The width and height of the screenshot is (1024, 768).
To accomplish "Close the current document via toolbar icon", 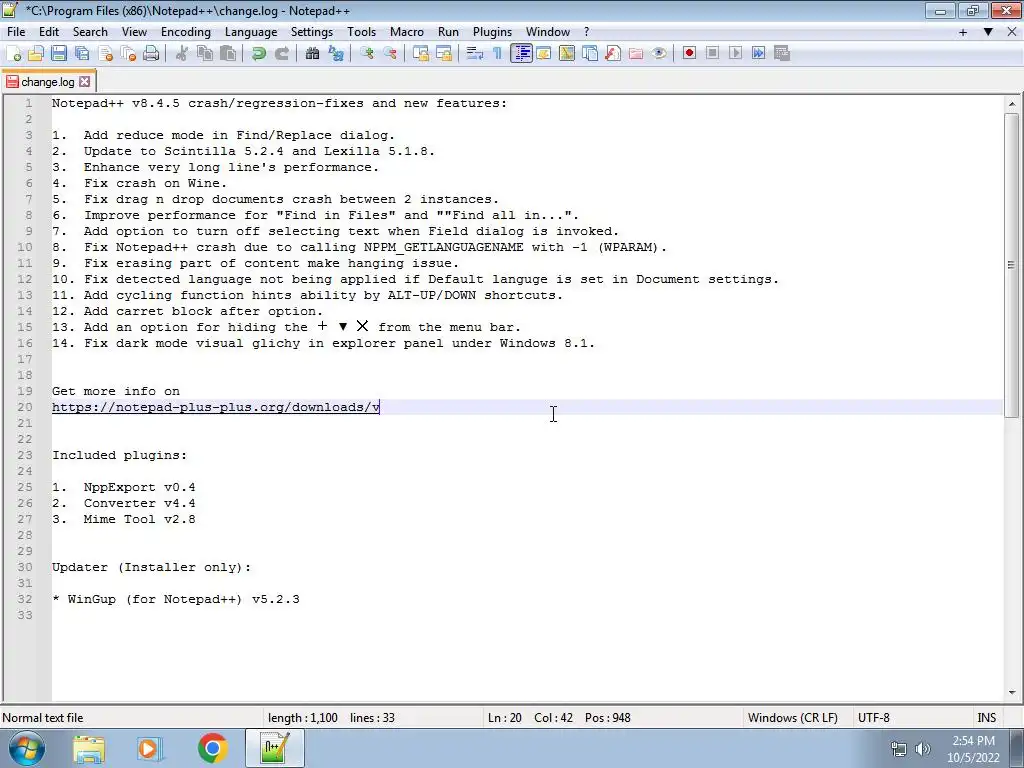I will coord(105,54).
